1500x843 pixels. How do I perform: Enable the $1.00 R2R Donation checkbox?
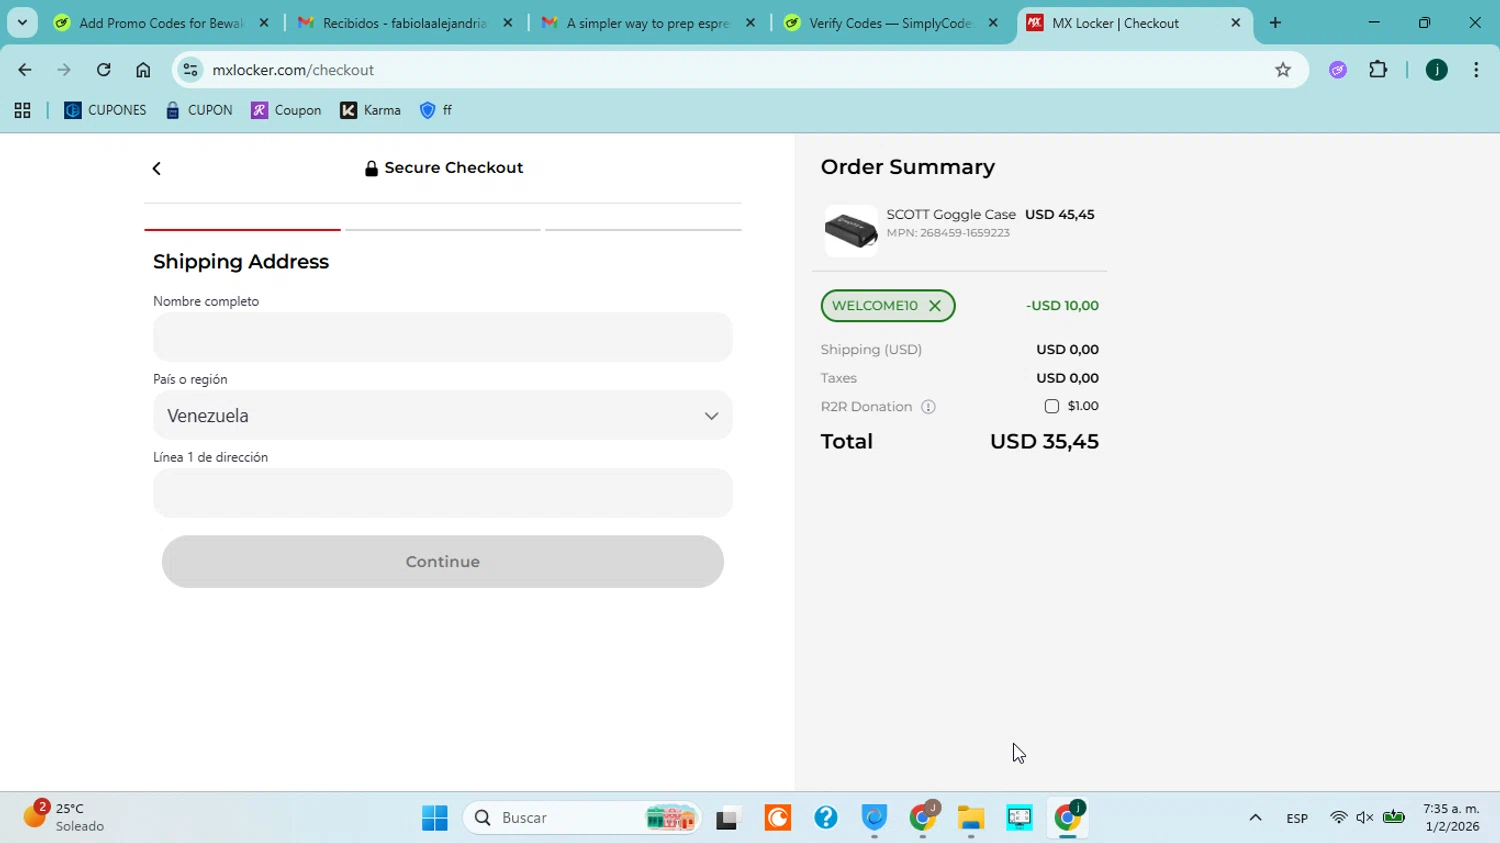[1051, 406]
